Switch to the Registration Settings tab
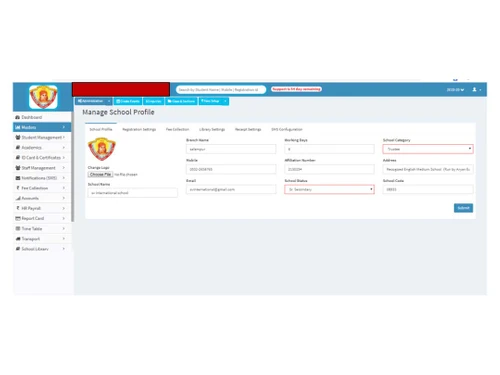This screenshot has width=500, height=375. [x=139, y=129]
